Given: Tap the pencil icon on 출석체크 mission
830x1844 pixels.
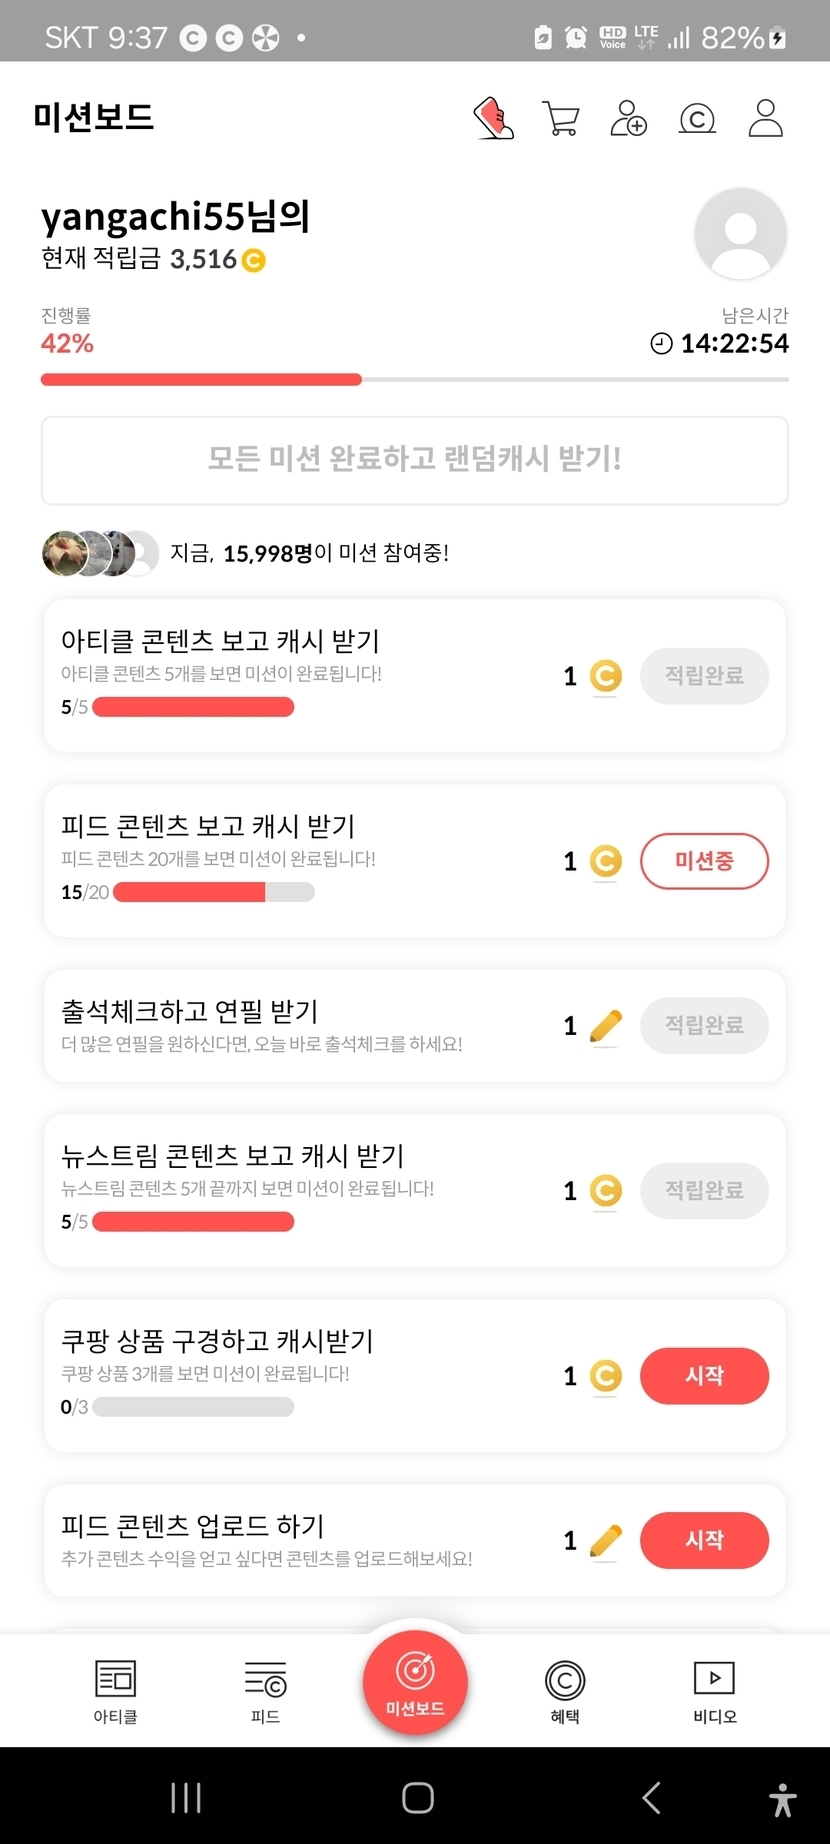Looking at the screenshot, I should (605, 1026).
